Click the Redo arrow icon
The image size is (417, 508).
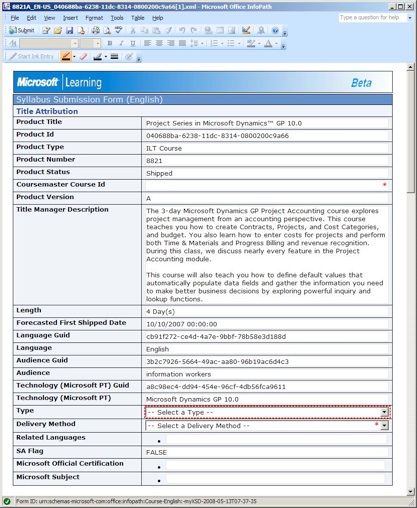(194, 31)
